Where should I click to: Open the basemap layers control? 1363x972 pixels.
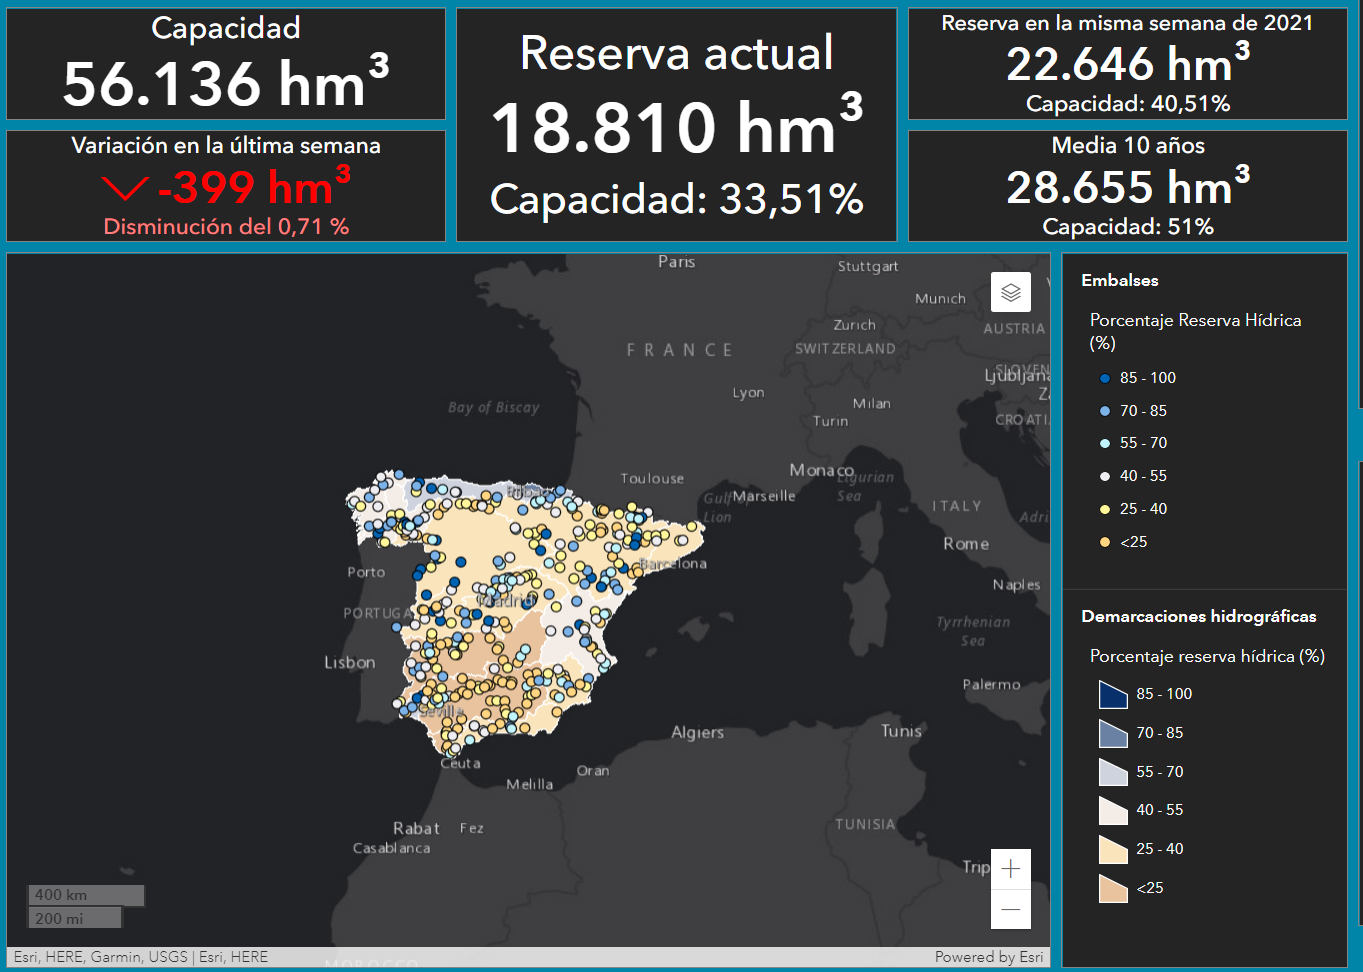pyautogui.click(x=1010, y=292)
